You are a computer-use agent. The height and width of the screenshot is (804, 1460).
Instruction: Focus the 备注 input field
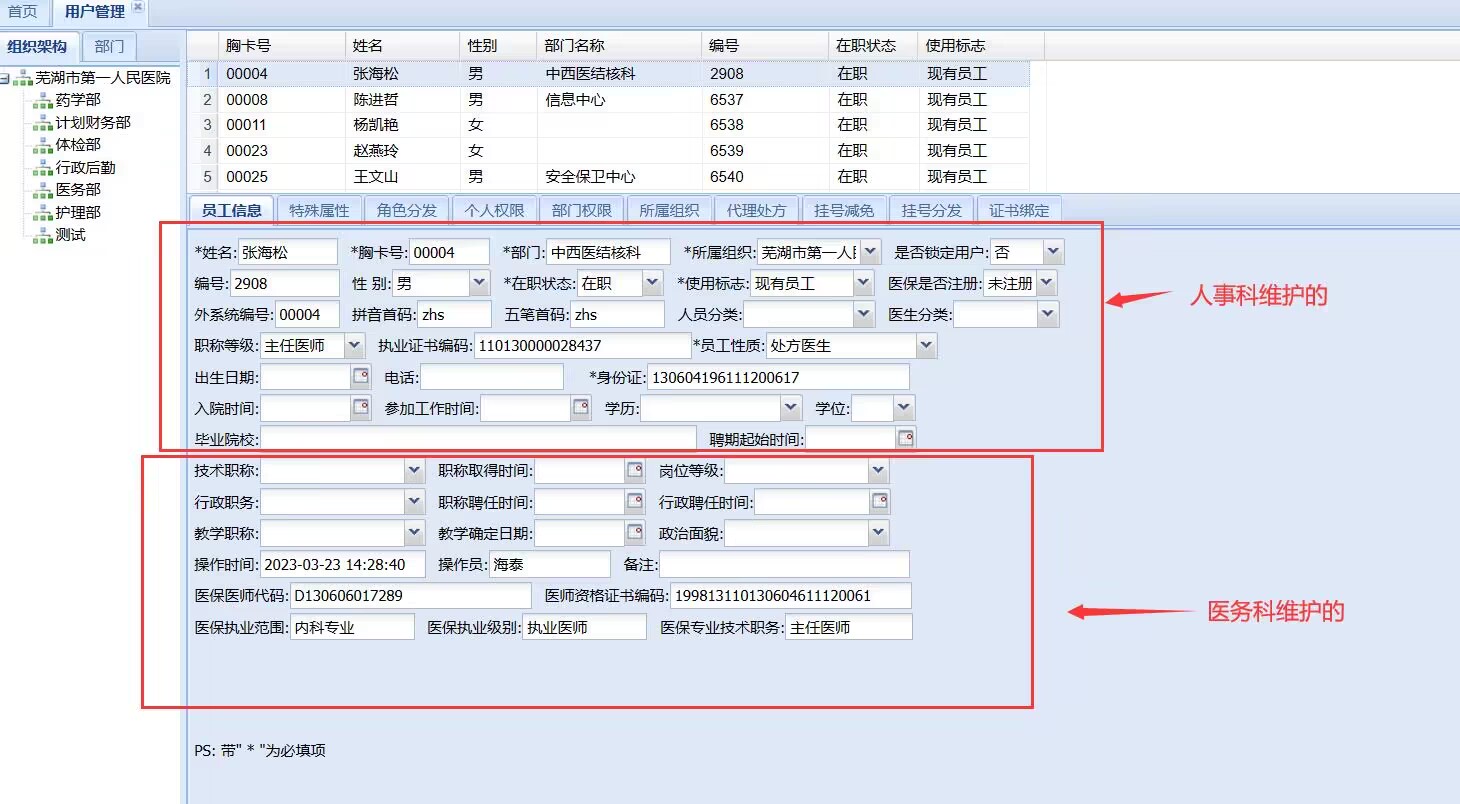coord(784,564)
